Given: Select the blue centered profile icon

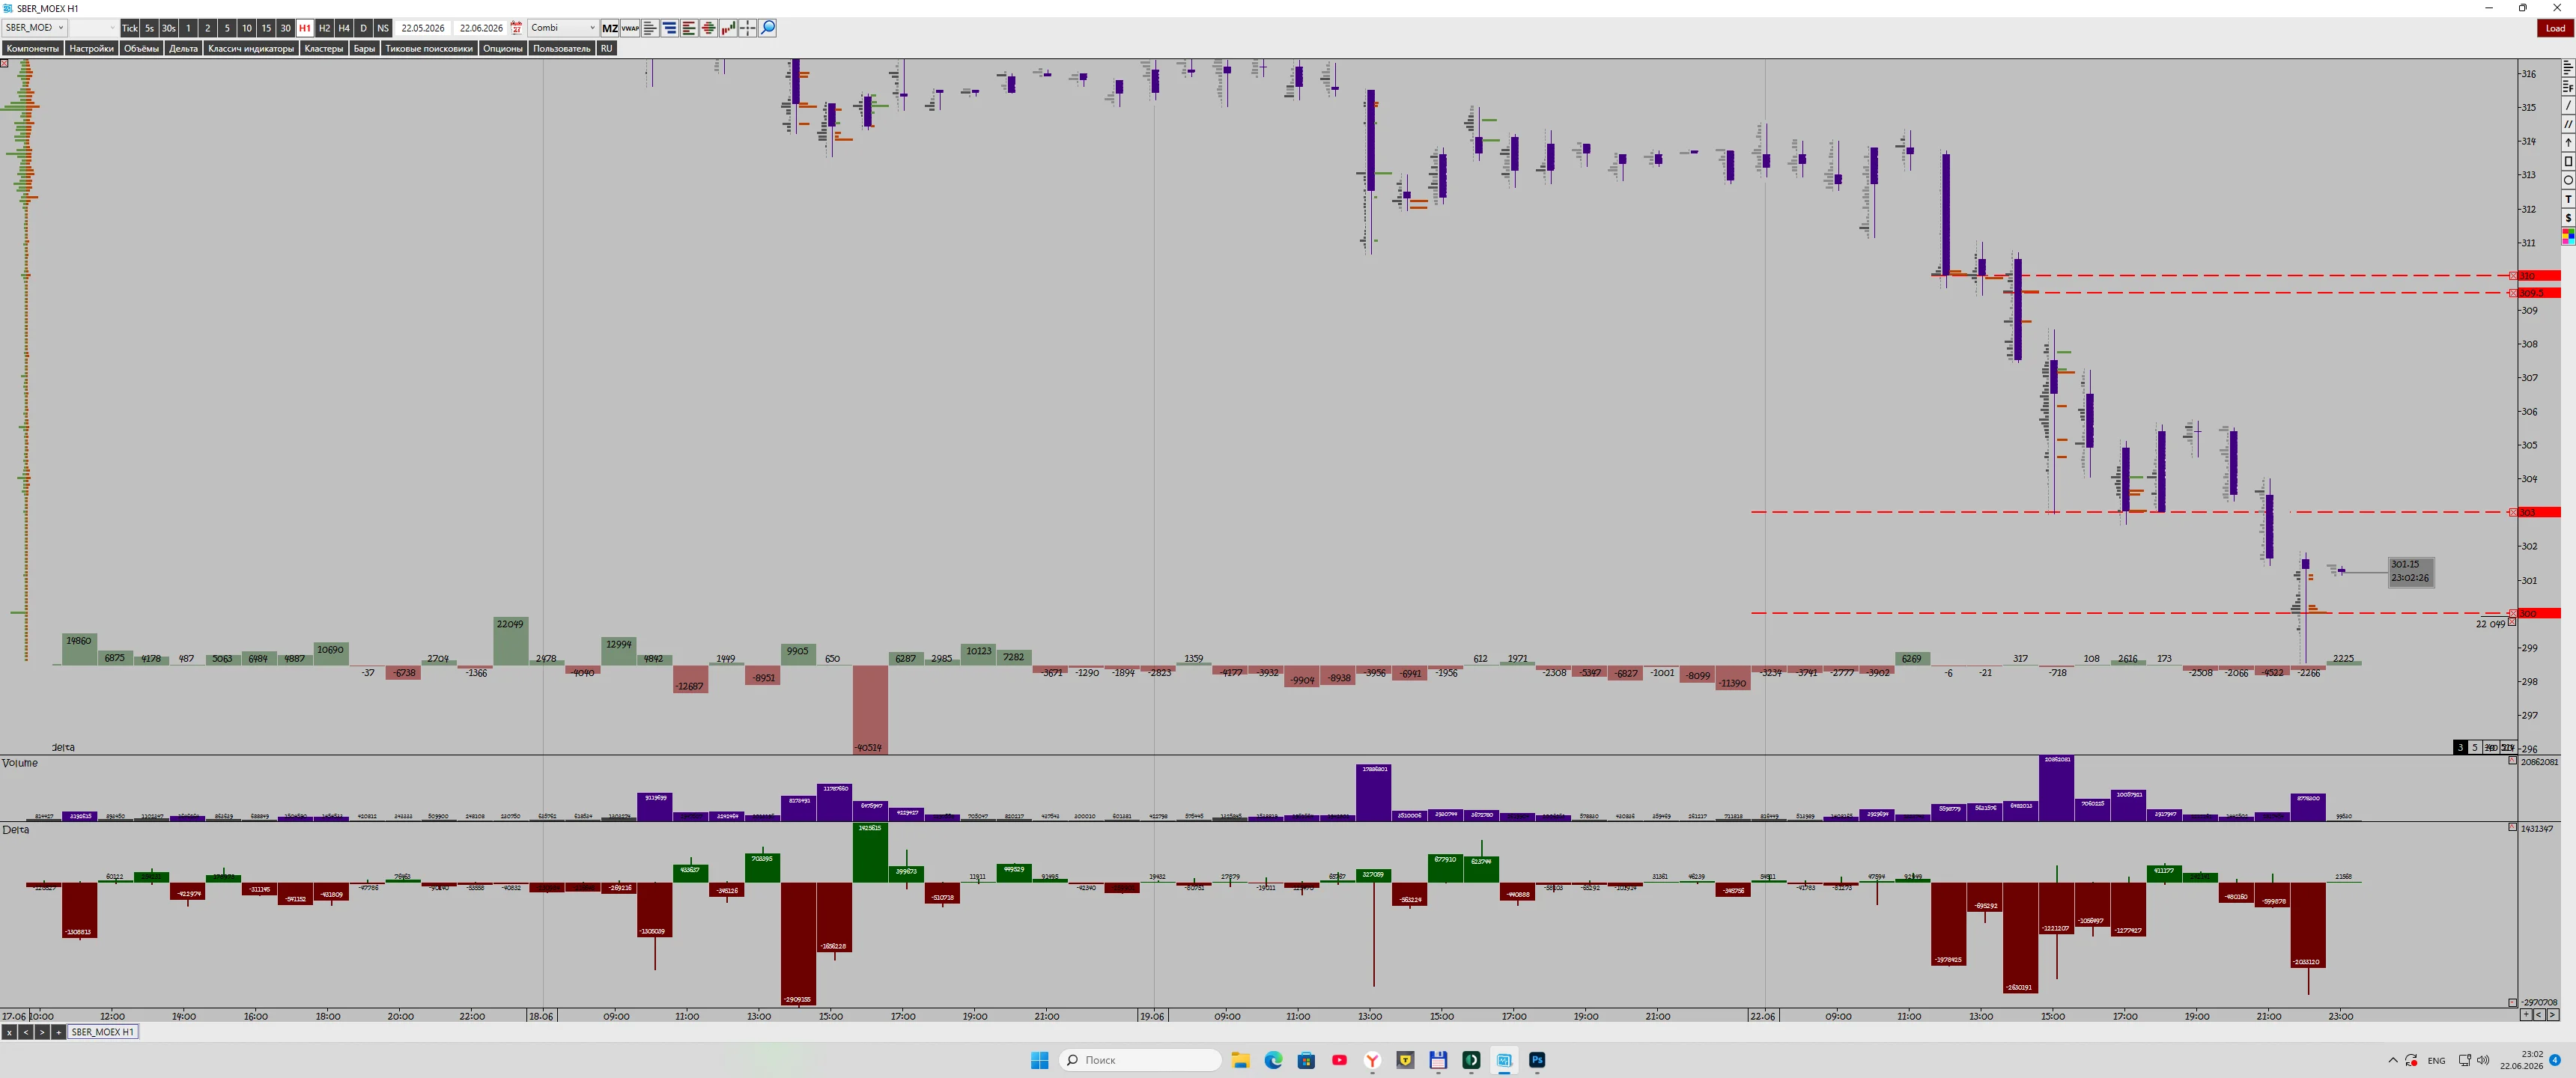Looking at the screenshot, I should [670, 28].
